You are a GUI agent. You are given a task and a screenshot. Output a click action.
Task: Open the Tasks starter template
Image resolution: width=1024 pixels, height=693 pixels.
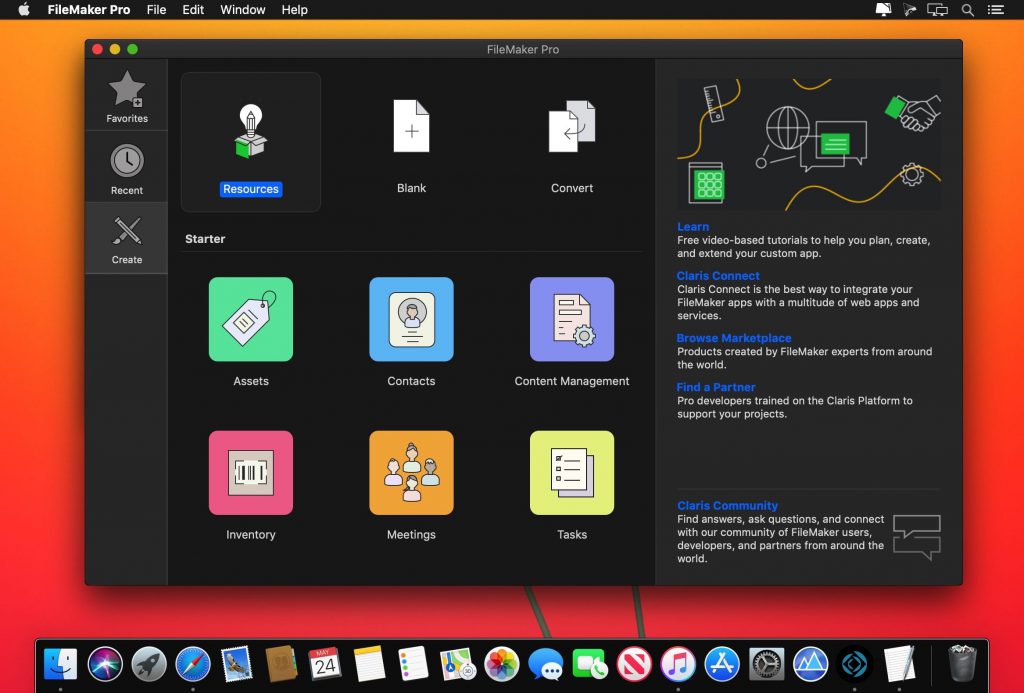(571, 473)
